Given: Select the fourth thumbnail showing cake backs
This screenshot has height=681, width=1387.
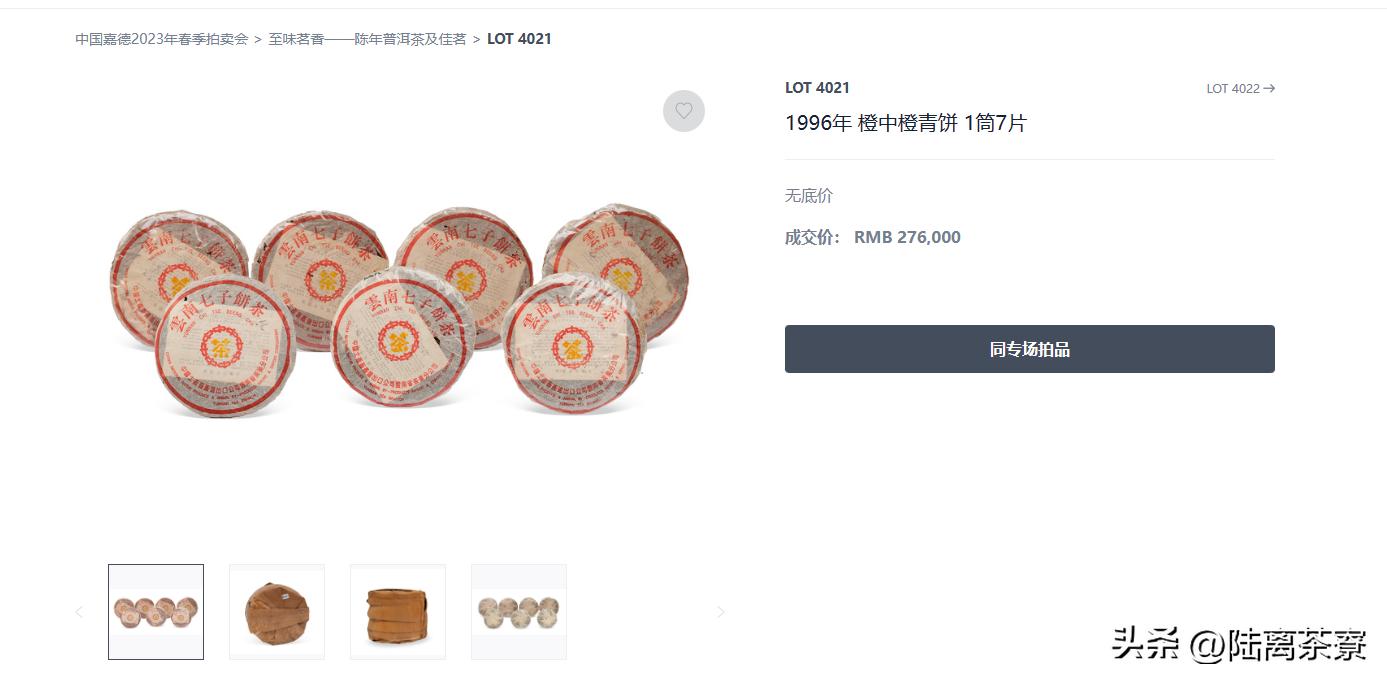Looking at the screenshot, I should (x=519, y=612).
